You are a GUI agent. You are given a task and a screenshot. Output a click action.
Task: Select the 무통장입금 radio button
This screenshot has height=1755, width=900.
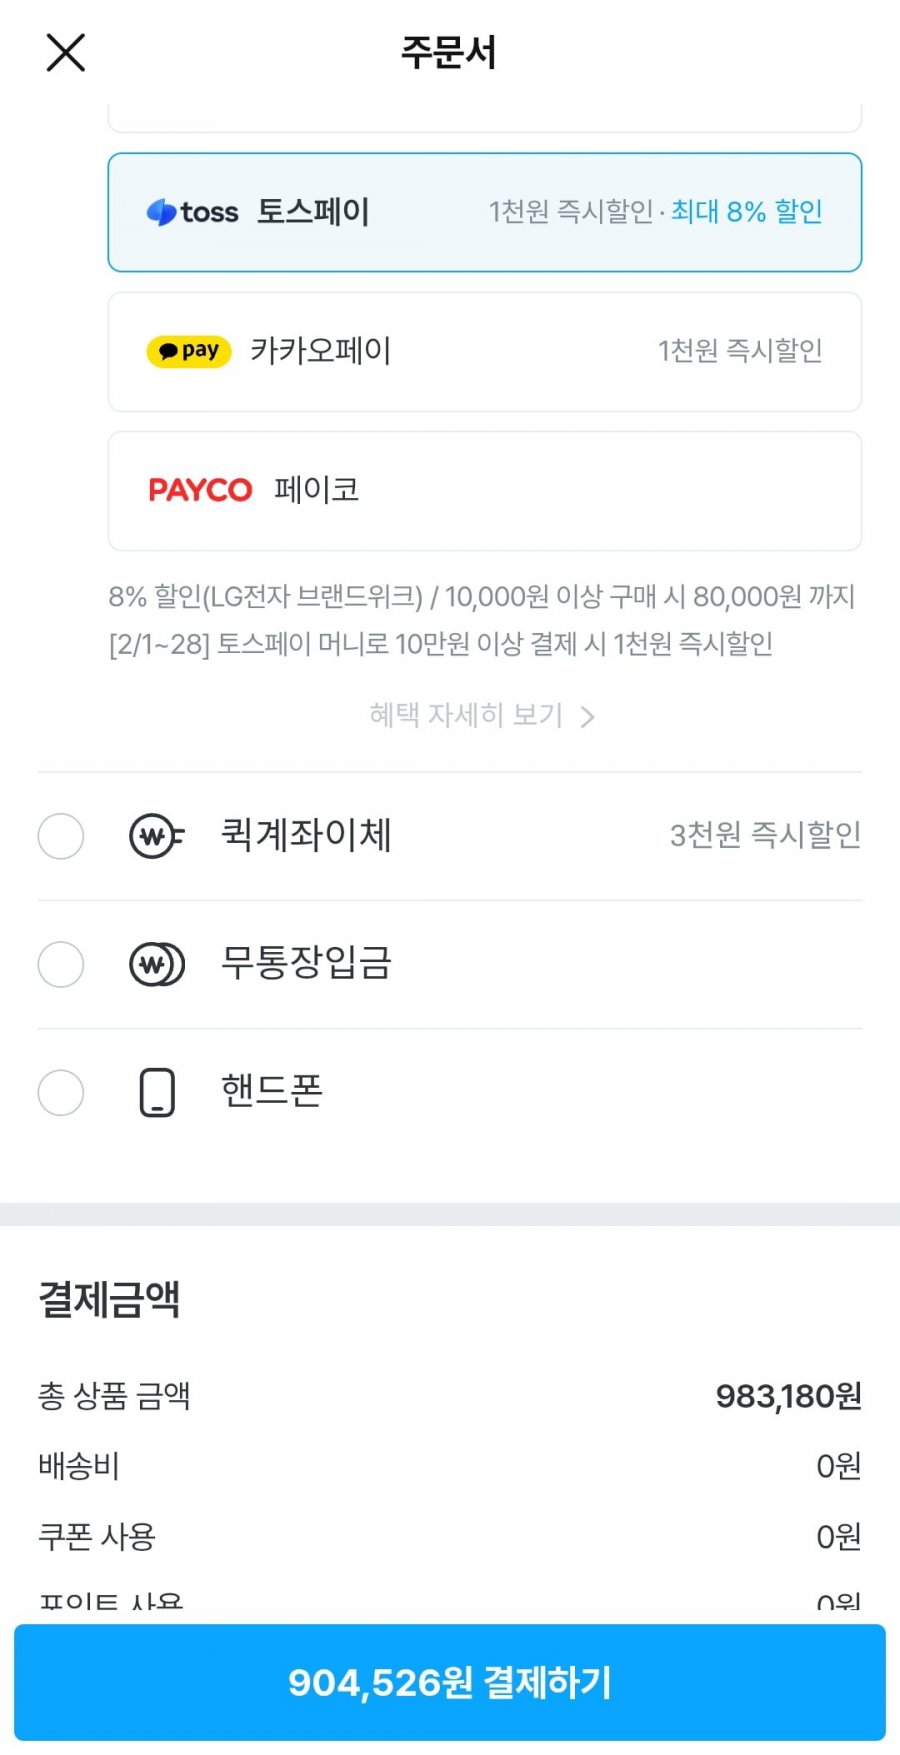click(x=61, y=965)
